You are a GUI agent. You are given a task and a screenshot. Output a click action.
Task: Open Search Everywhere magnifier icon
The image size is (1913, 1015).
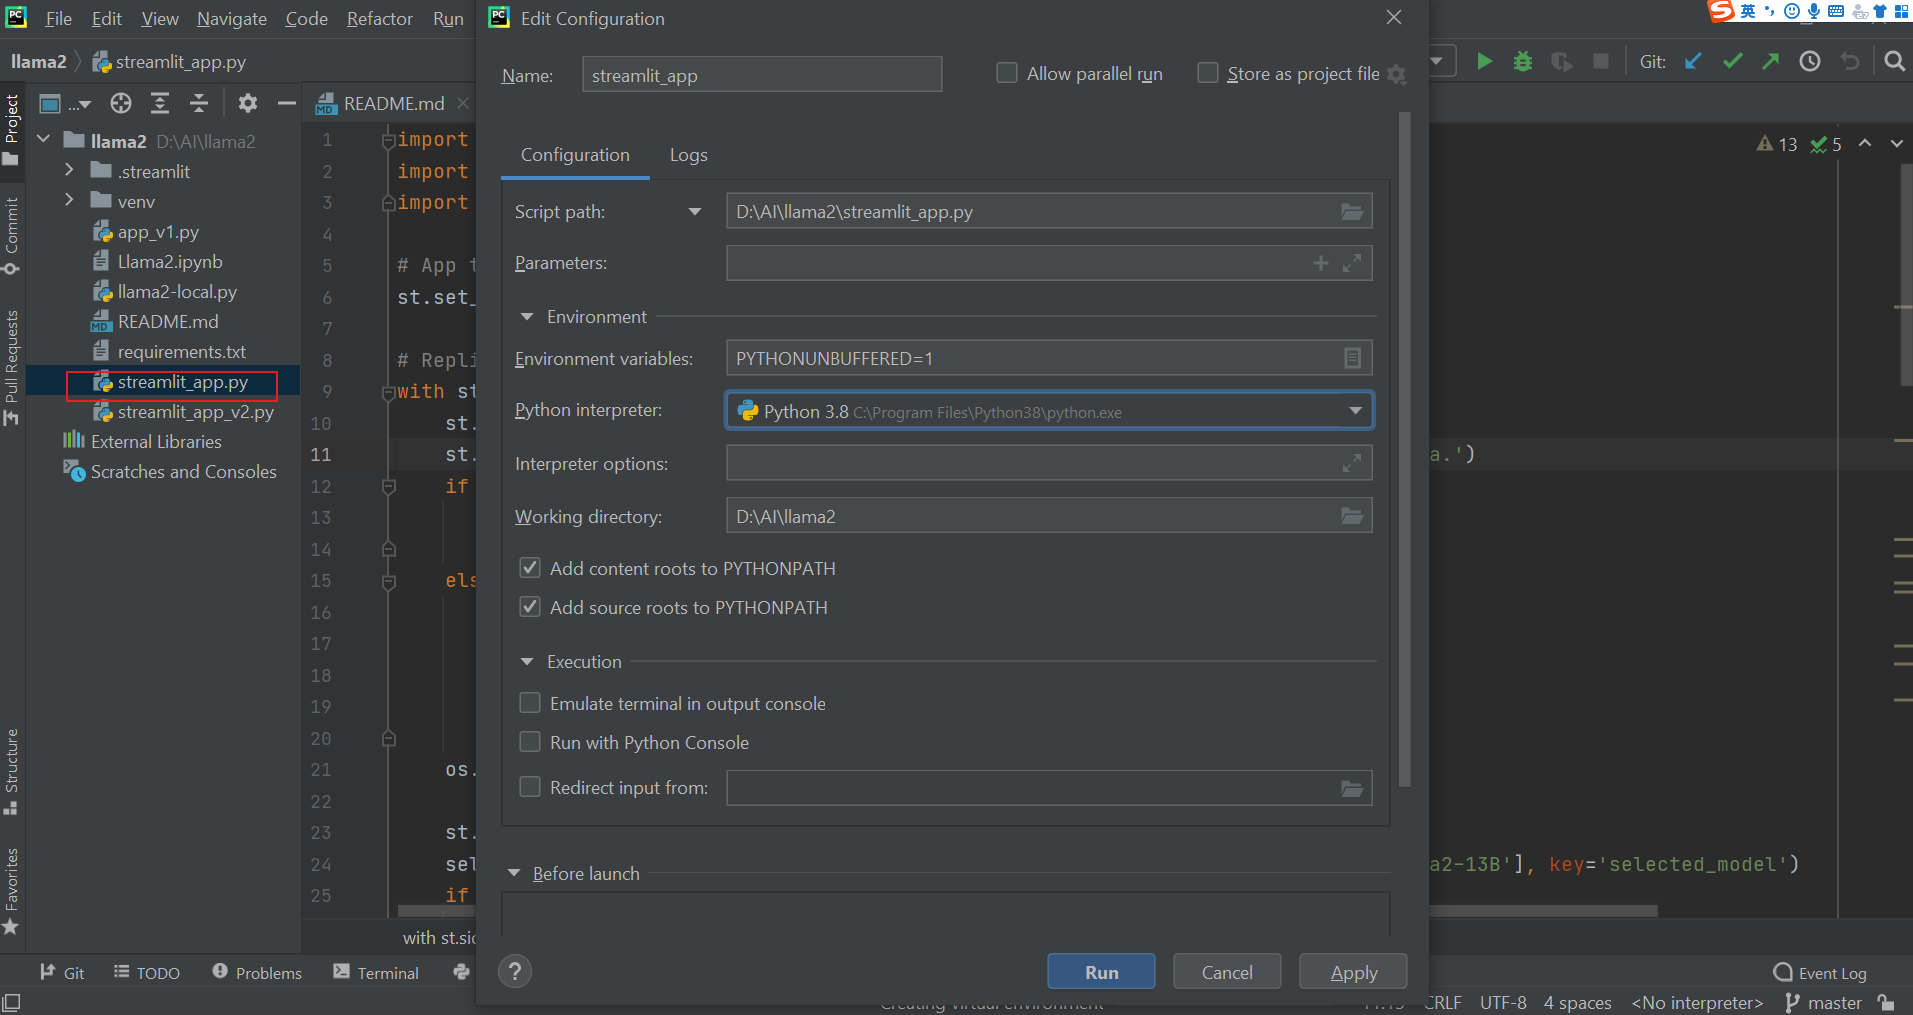coord(1894,62)
